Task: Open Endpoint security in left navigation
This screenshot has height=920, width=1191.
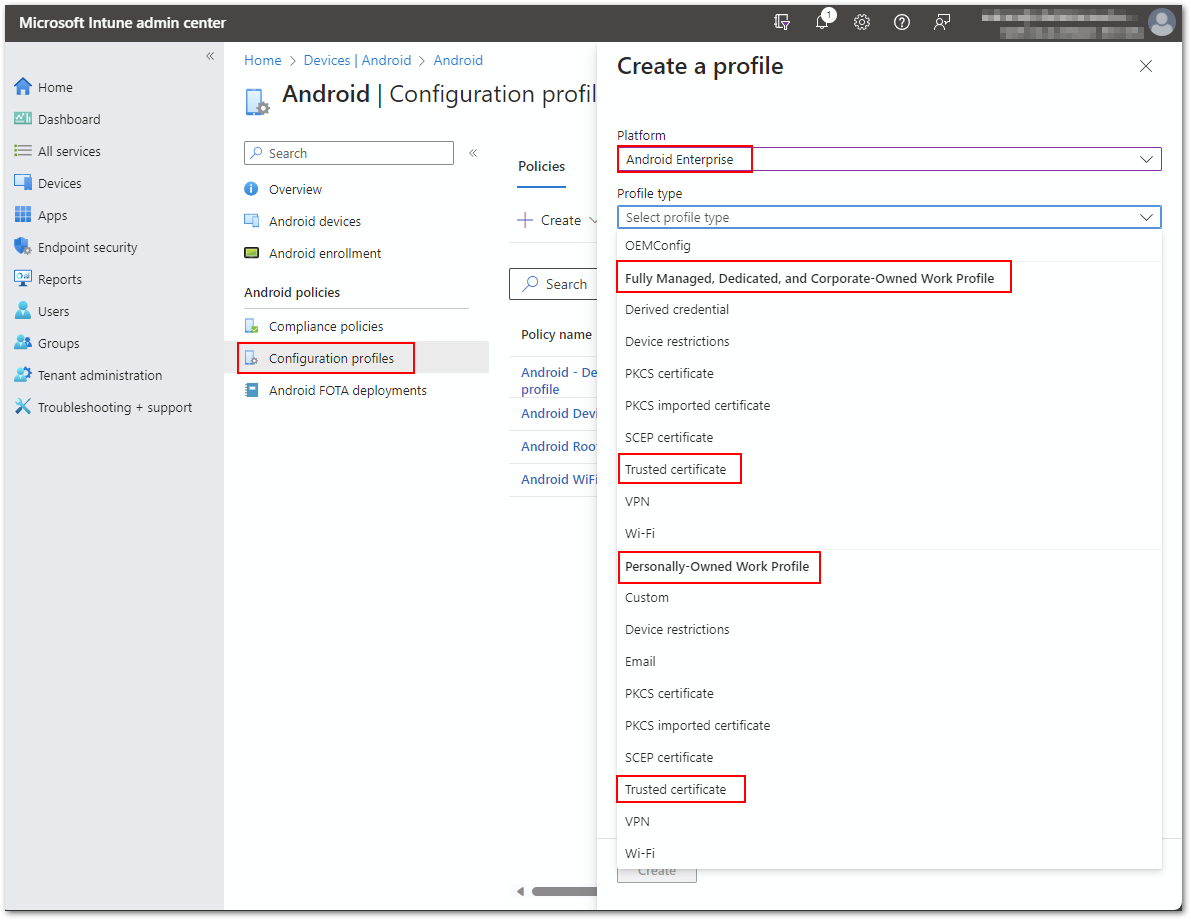Action: [87, 247]
